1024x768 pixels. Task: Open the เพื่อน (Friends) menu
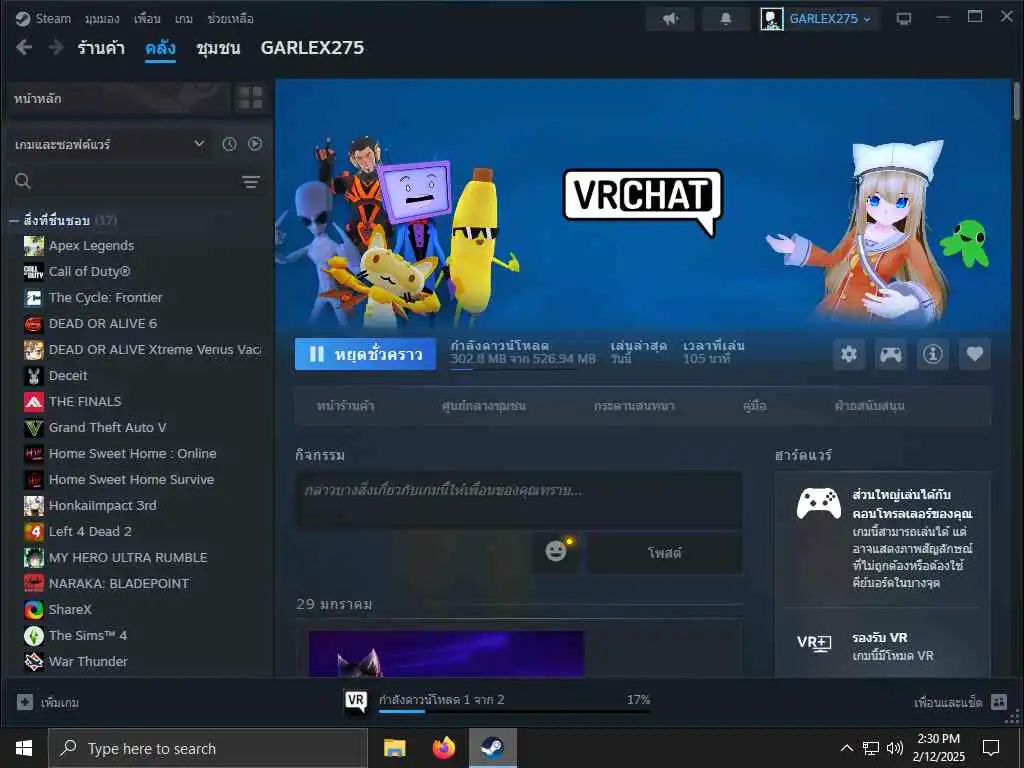click(x=147, y=19)
